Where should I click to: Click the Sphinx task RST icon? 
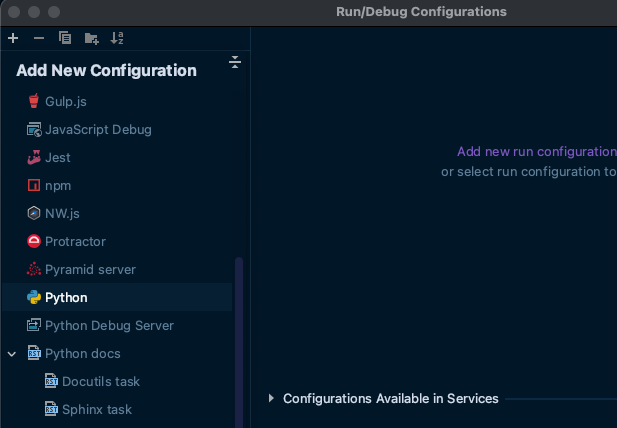[51, 409]
